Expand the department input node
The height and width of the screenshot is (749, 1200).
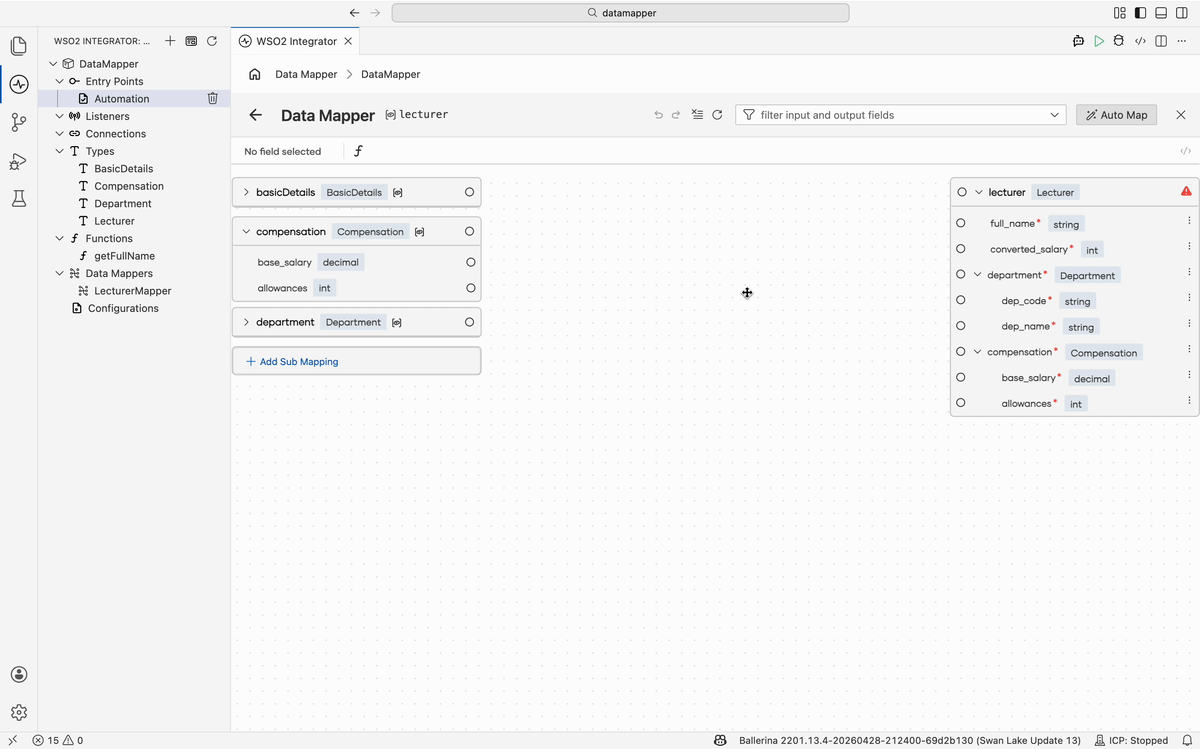click(x=246, y=322)
